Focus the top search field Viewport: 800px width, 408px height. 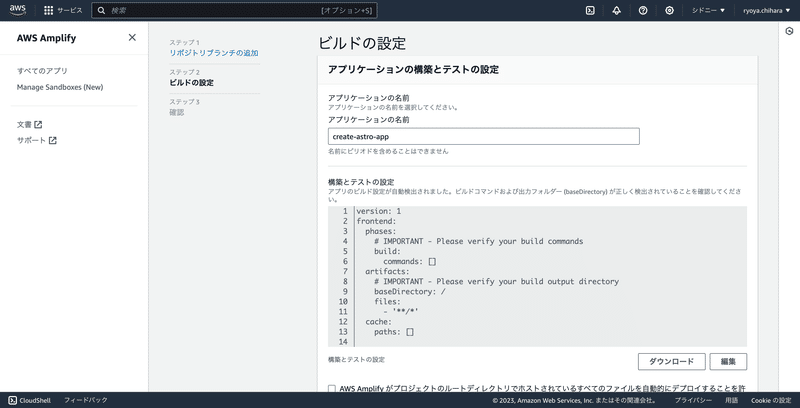click(x=235, y=10)
